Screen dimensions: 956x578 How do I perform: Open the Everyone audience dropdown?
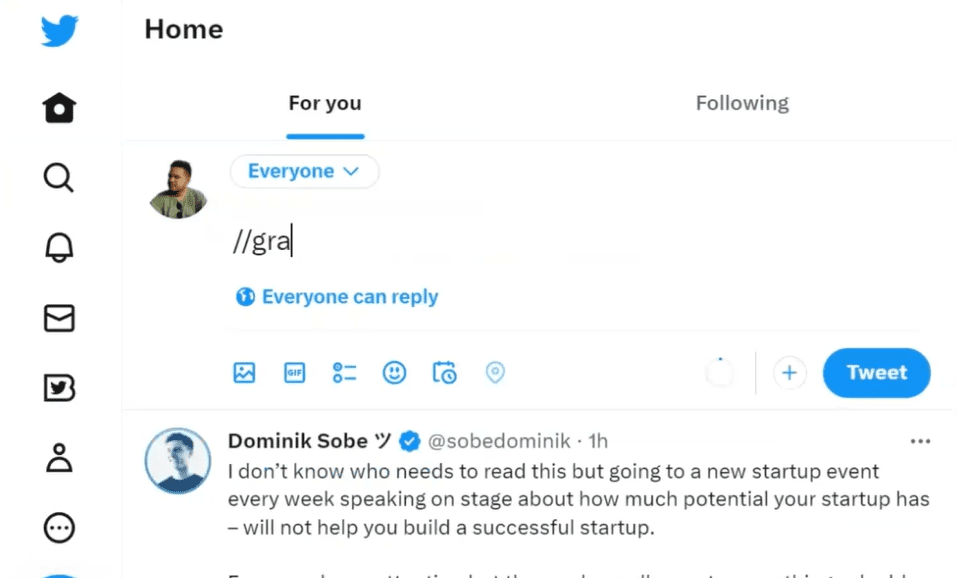pyautogui.click(x=304, y=171)
